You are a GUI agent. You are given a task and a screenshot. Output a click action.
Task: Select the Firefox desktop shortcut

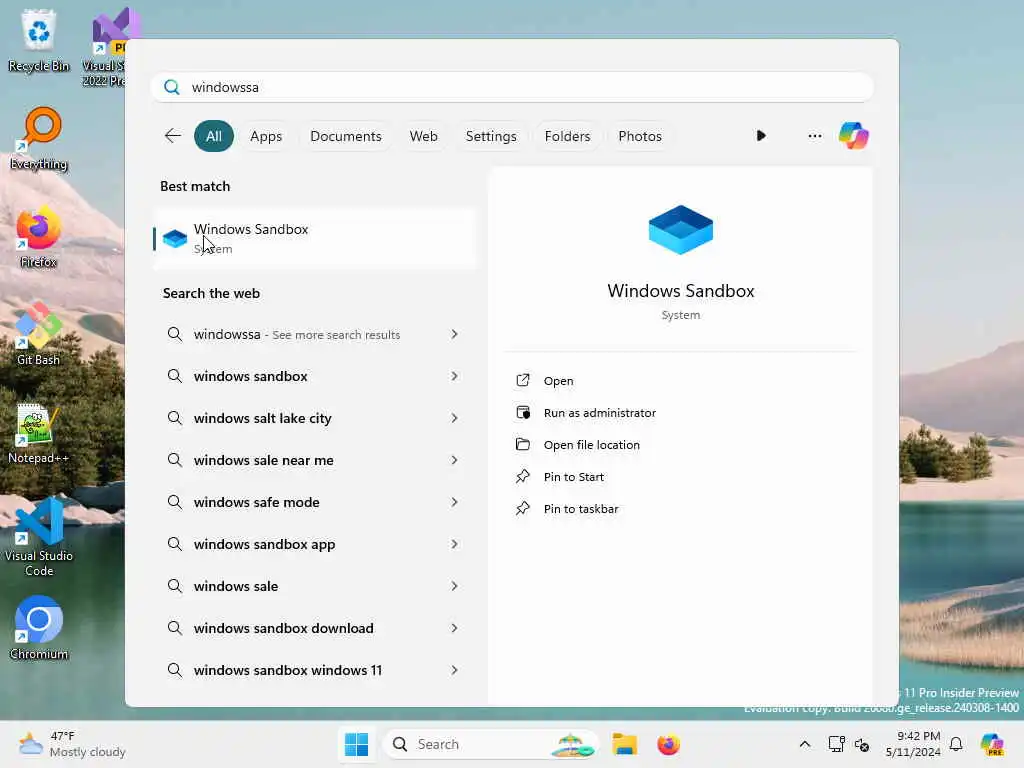[39, 237]
